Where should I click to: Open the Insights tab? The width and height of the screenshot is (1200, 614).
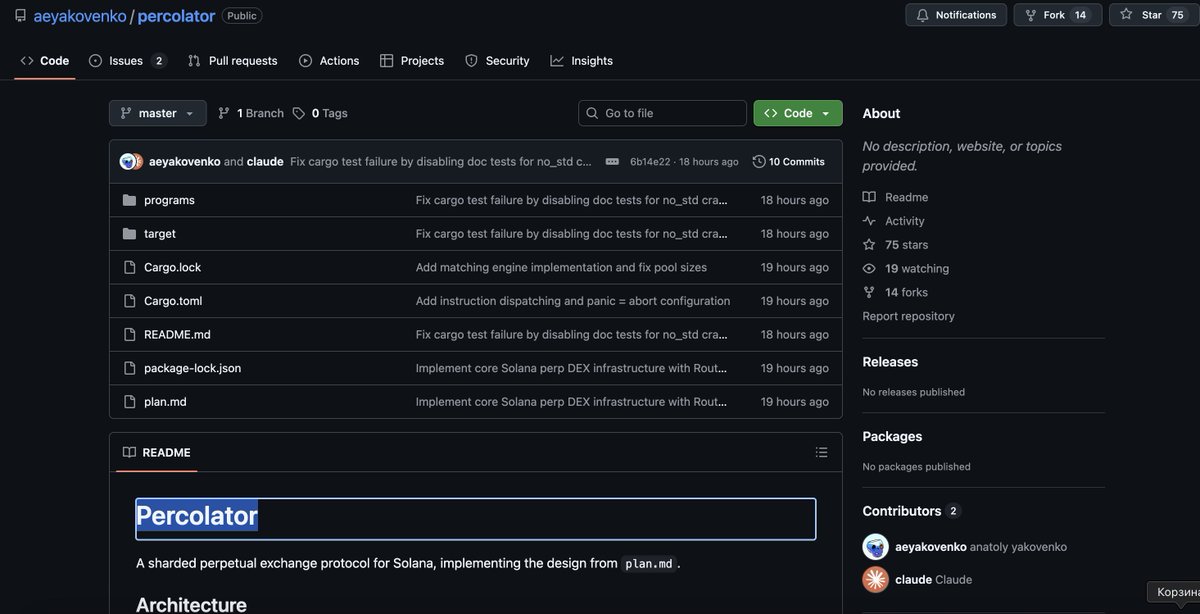click(581, 61)
